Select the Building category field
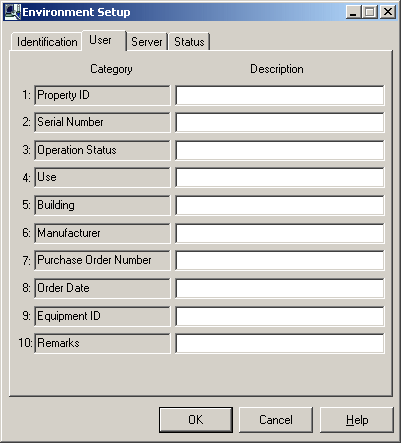The width and height of the screenshot is (401, 443). (102, 205)
